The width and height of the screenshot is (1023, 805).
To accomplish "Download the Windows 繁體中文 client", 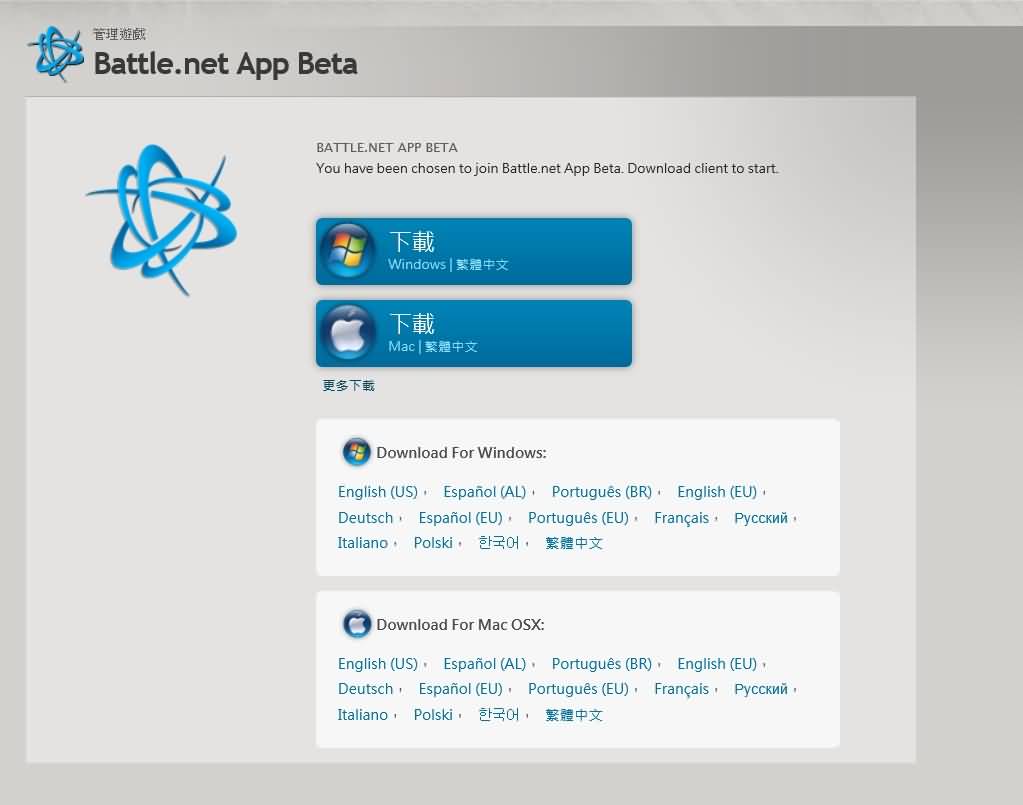I will pos(474,251).
